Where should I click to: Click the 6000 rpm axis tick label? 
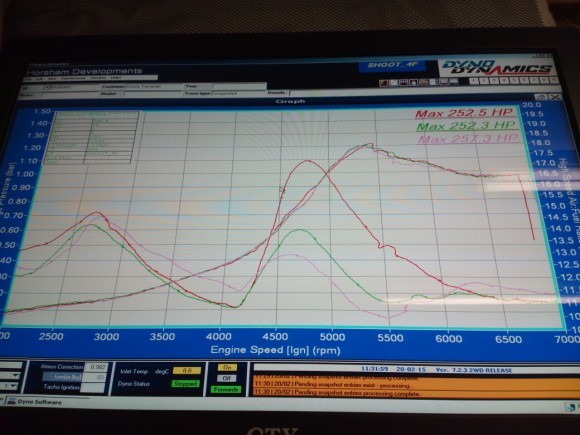[x=448, y=338]
